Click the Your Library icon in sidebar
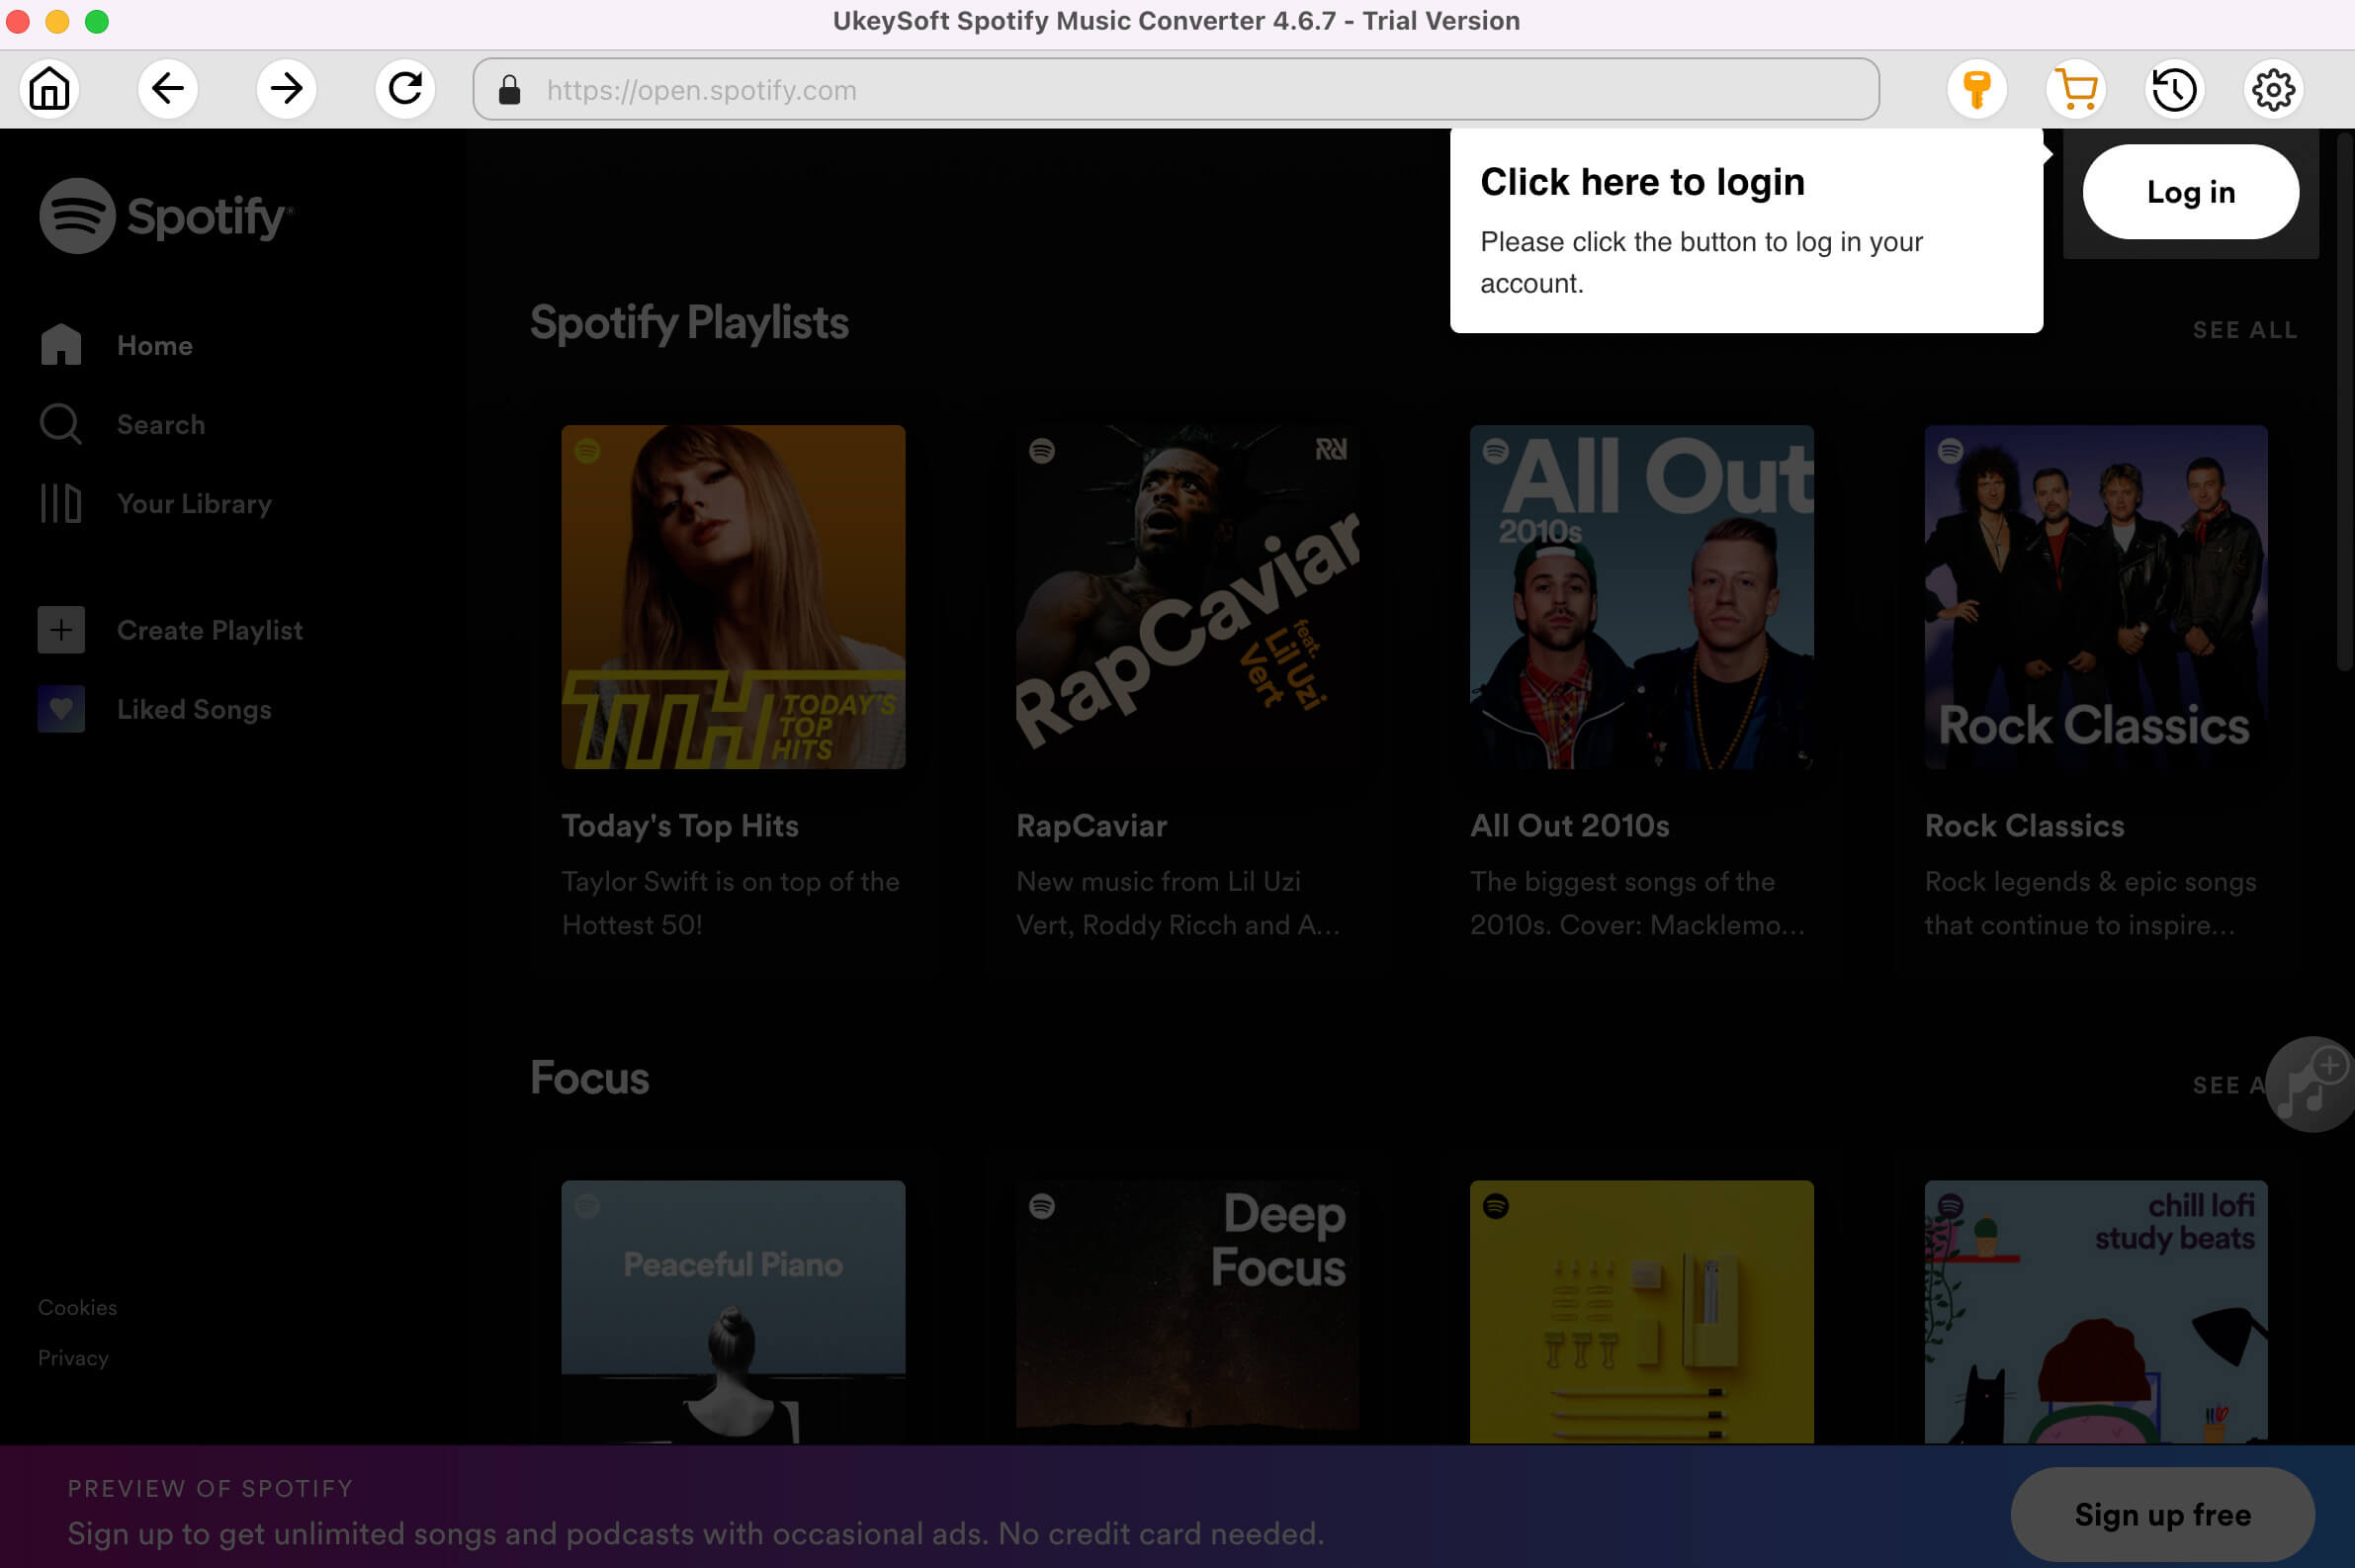 (x=59, y=504)
